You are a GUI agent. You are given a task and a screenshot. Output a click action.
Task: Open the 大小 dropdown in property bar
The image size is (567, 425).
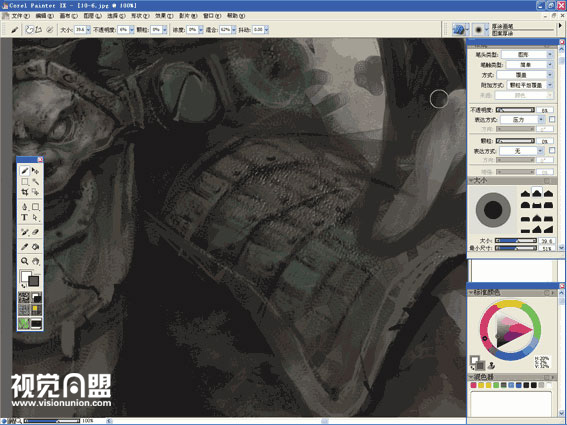point(88,30)
